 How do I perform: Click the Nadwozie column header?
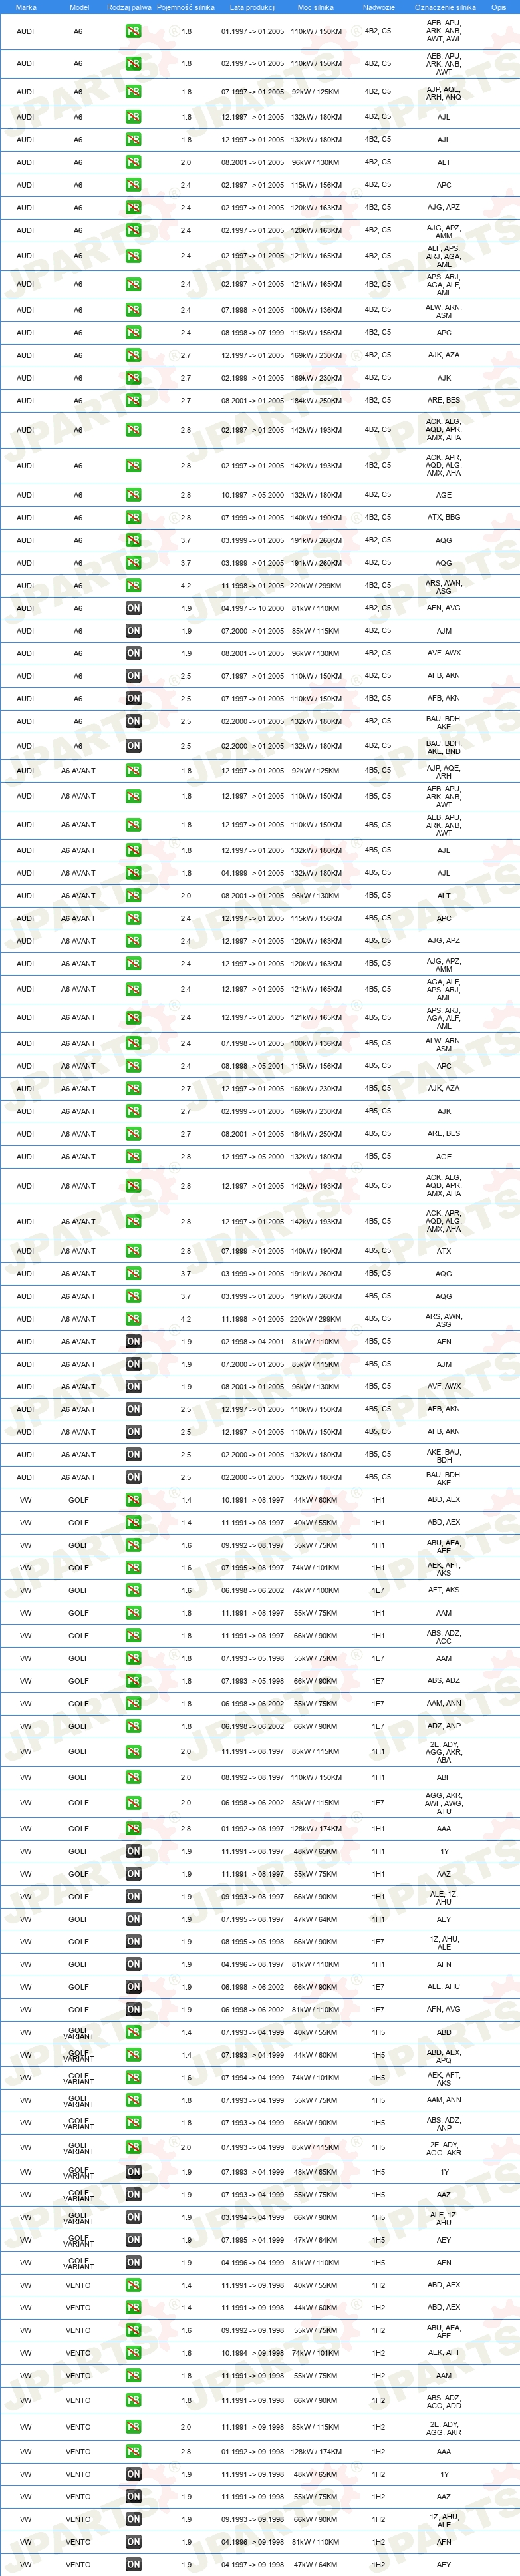click(x=379, y=7)
